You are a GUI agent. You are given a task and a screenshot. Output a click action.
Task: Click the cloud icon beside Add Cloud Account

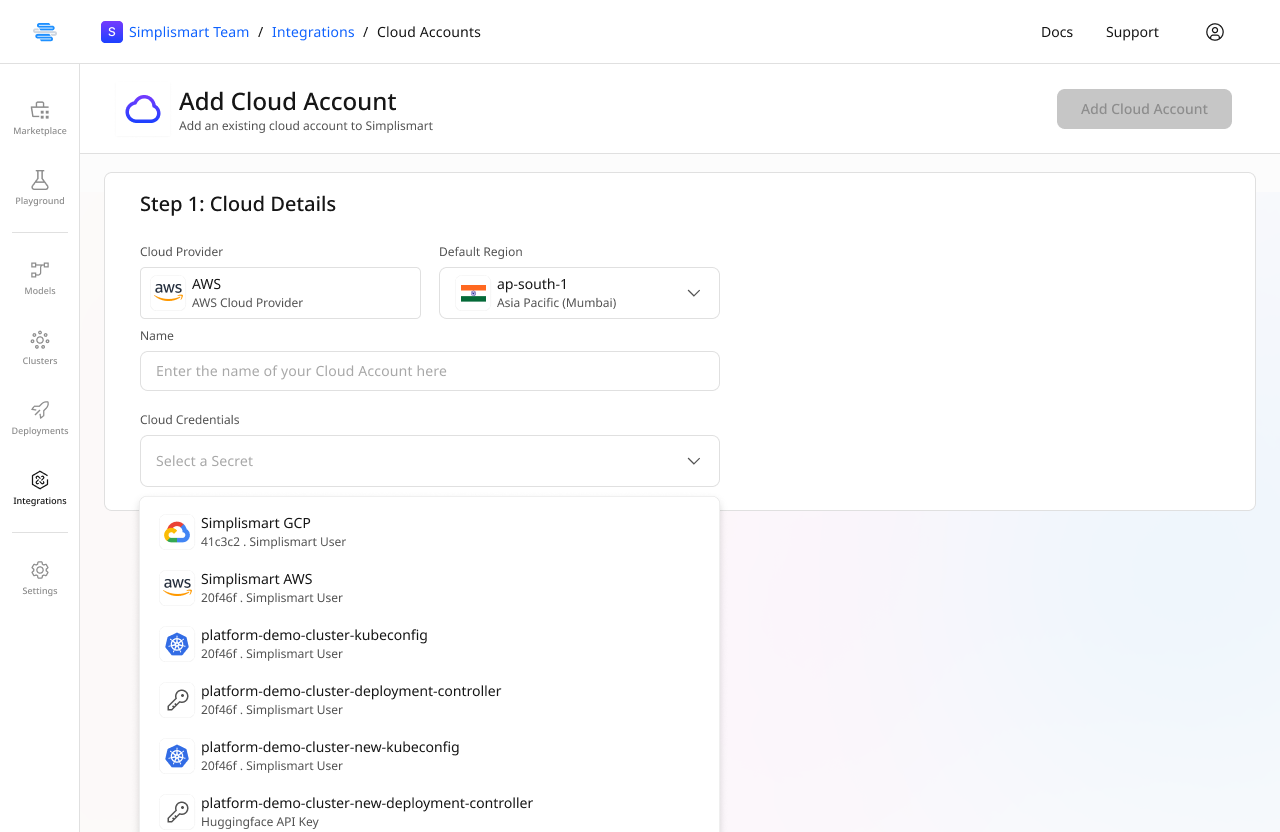pos(143,109)
